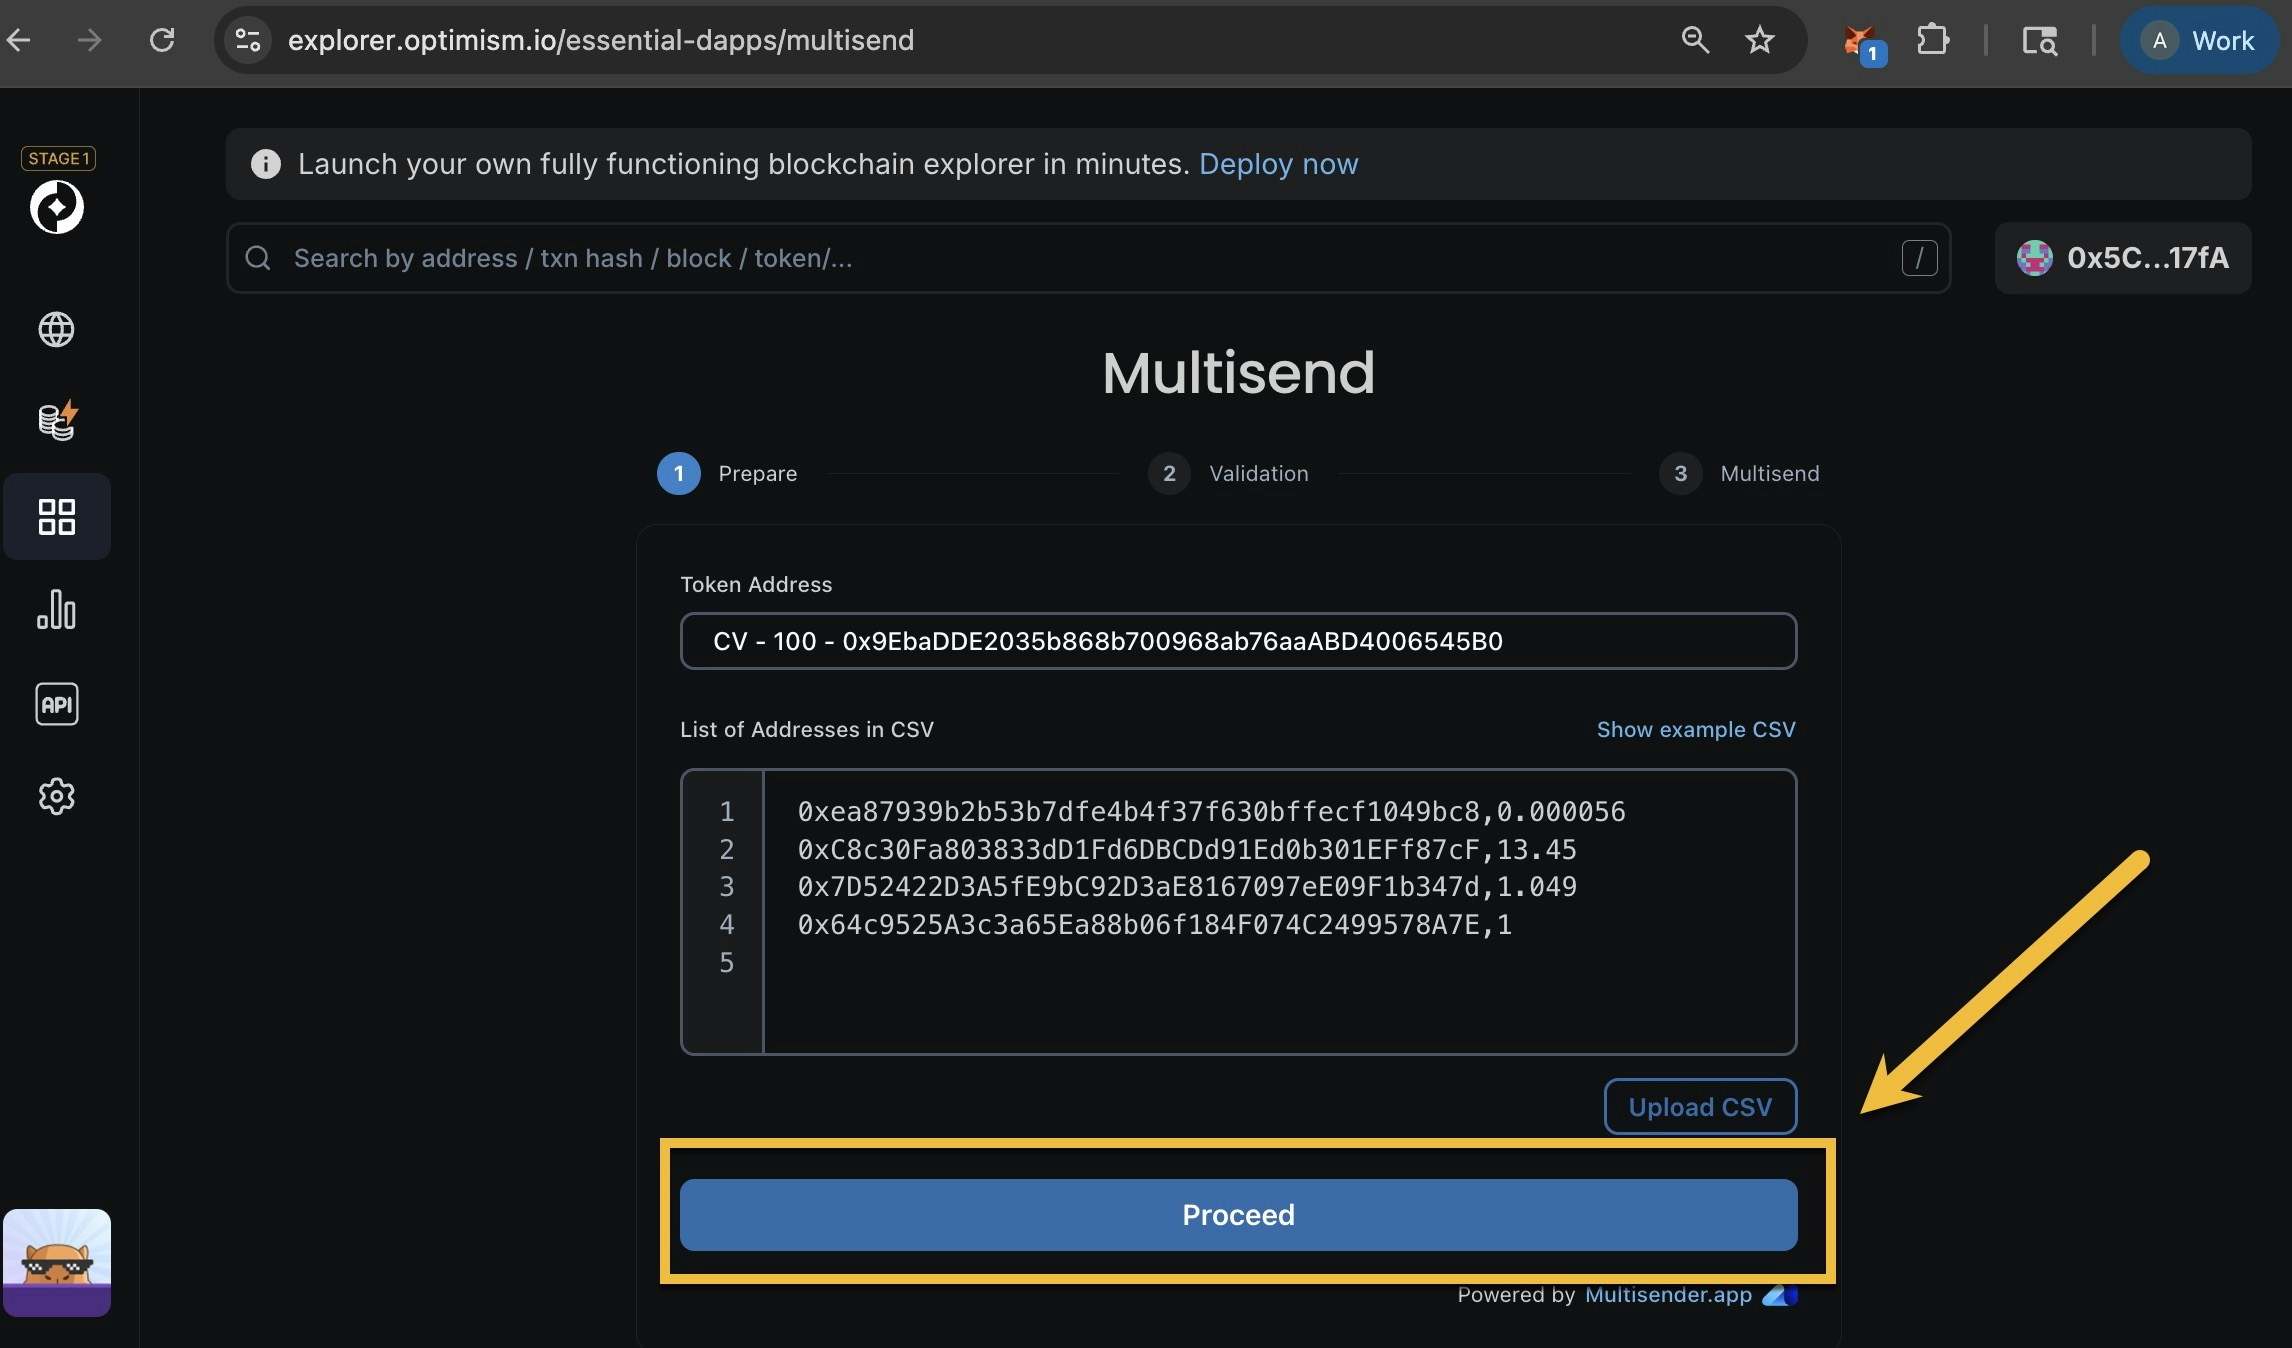Image resolution: width=2292 pixels, height=1348 pixels.
Task: Select the tokens icon in the sidebar
Action: click(x=56, y=420)
